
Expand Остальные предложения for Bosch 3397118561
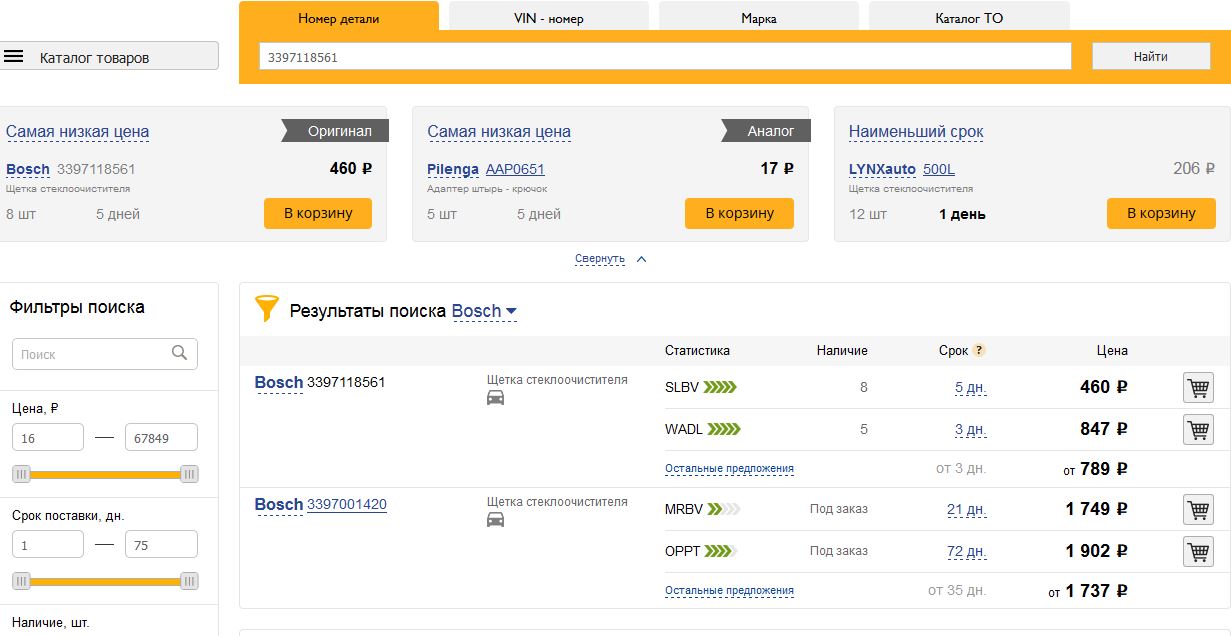tap(729, 468)
